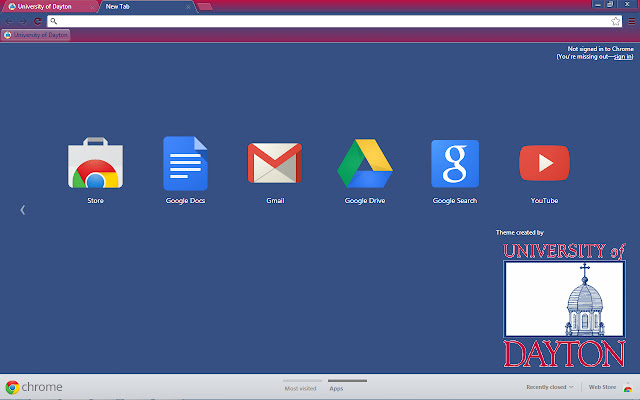Click the 'Not signed in to Chrome' text
Image resolution: width=640 pixels, height=400 pixels.
pos(600,49)
